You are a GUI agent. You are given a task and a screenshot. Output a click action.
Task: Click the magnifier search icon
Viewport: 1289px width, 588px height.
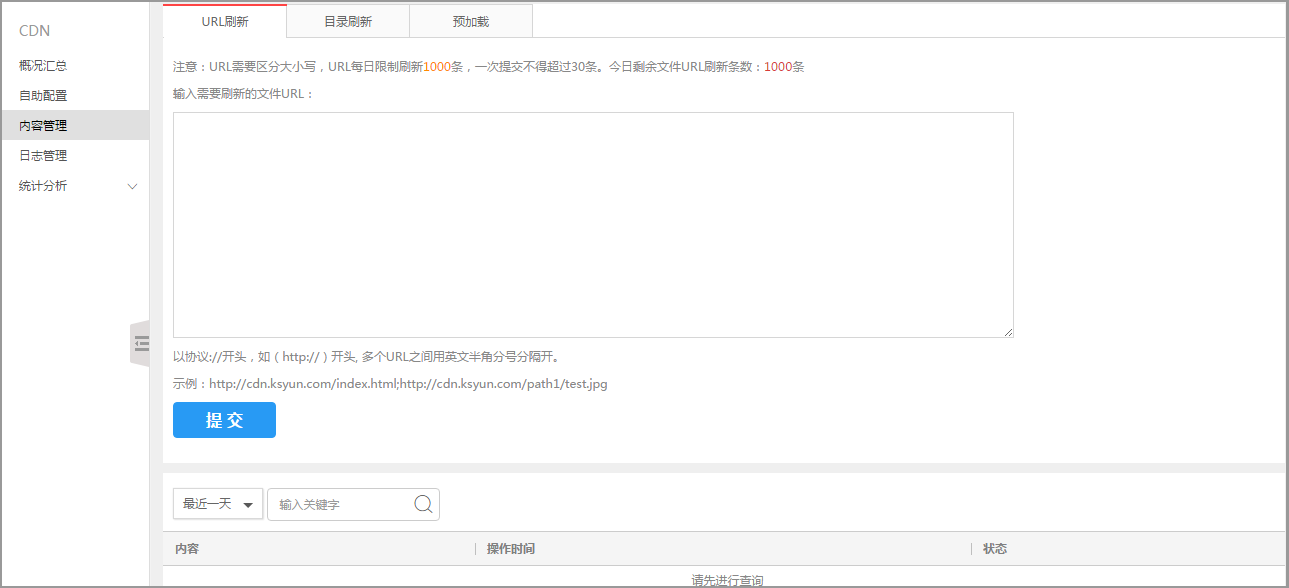[423, 504]
